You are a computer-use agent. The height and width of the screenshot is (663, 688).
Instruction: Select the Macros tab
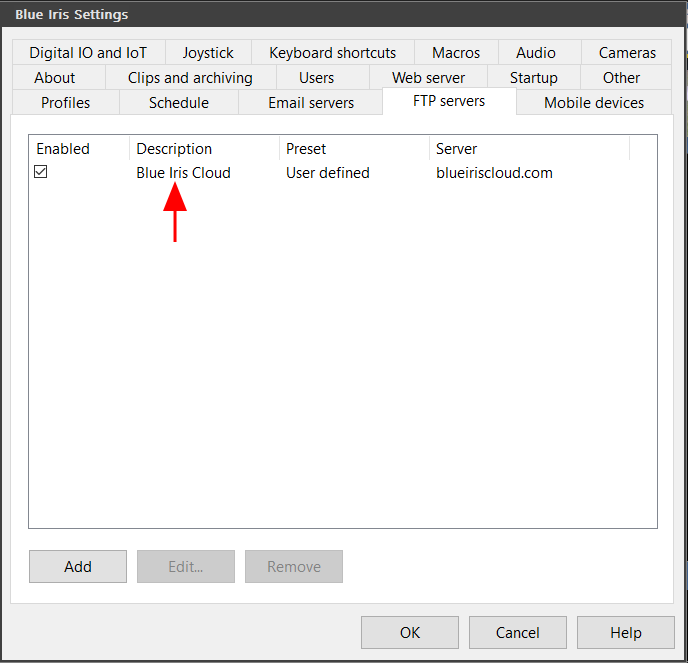click(x=456, y=52)
